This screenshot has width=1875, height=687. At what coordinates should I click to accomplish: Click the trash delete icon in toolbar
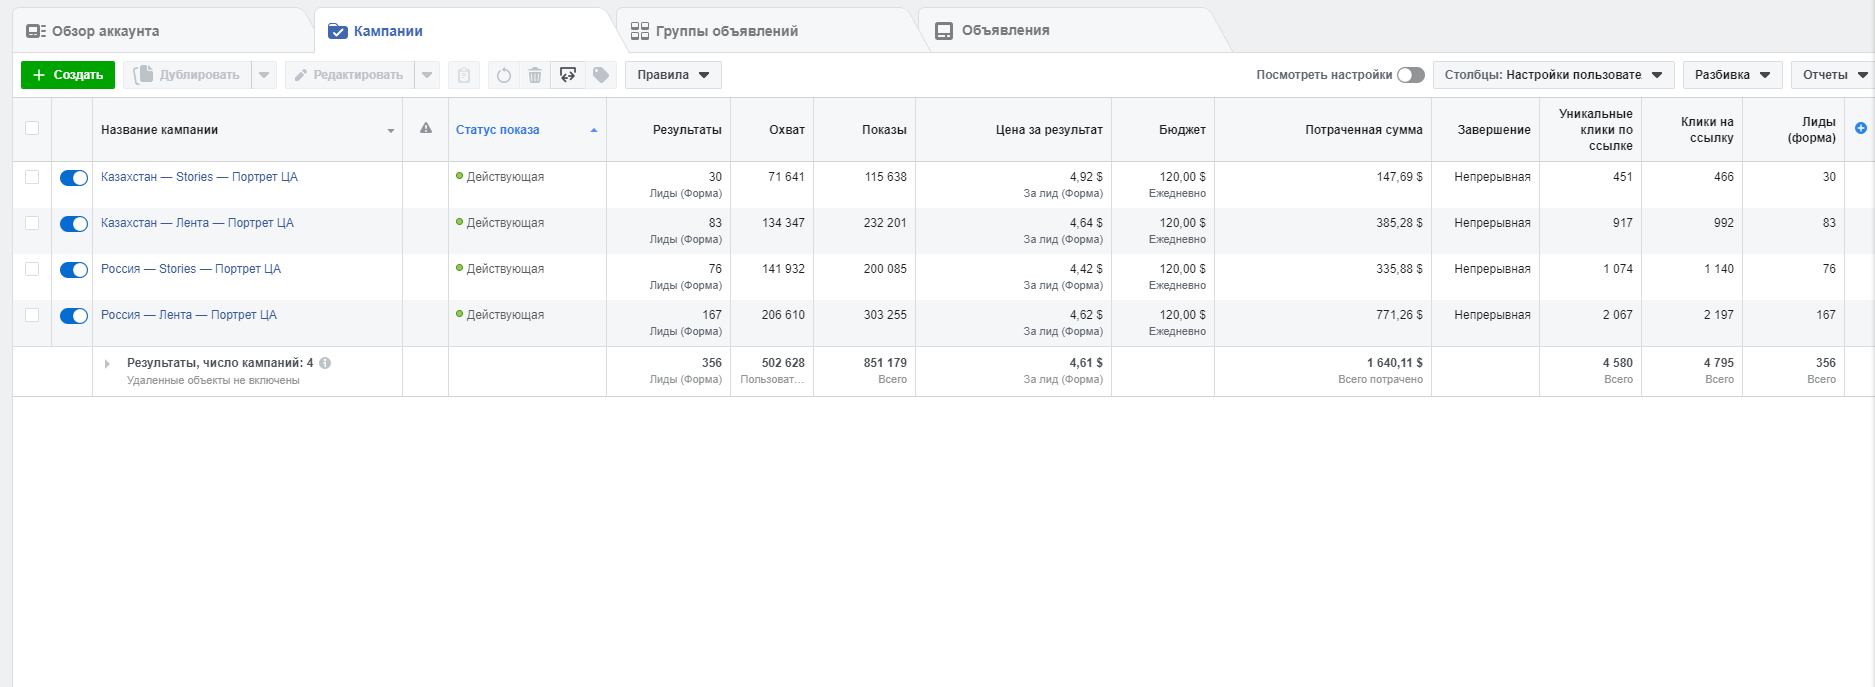point(535,75)
